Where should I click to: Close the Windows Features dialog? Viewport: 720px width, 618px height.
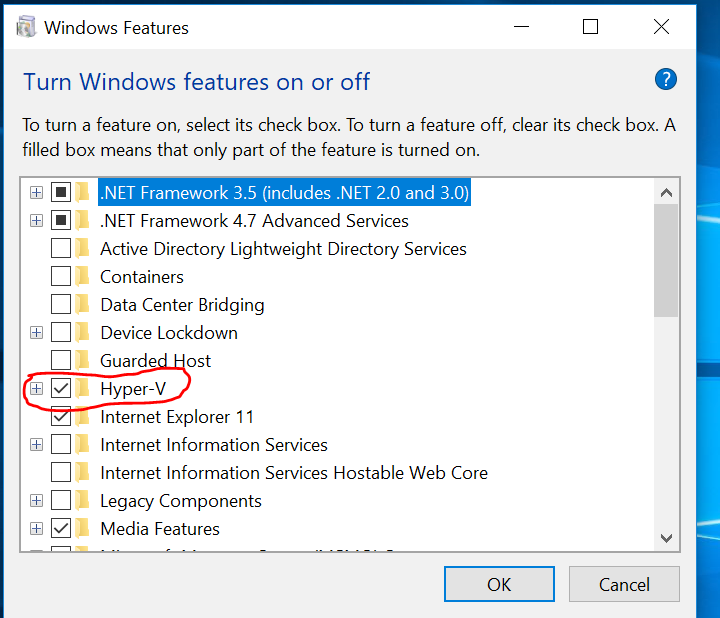[661, 27]
